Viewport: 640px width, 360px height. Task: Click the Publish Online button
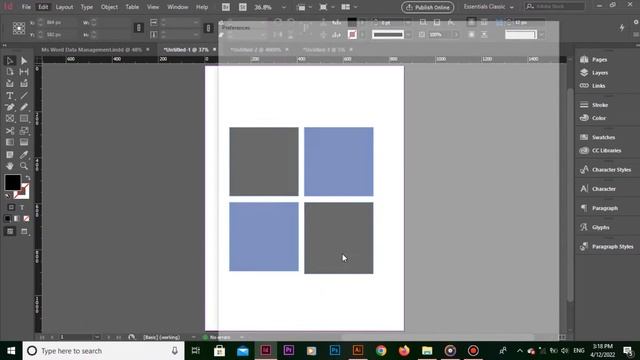coord(428,7)
